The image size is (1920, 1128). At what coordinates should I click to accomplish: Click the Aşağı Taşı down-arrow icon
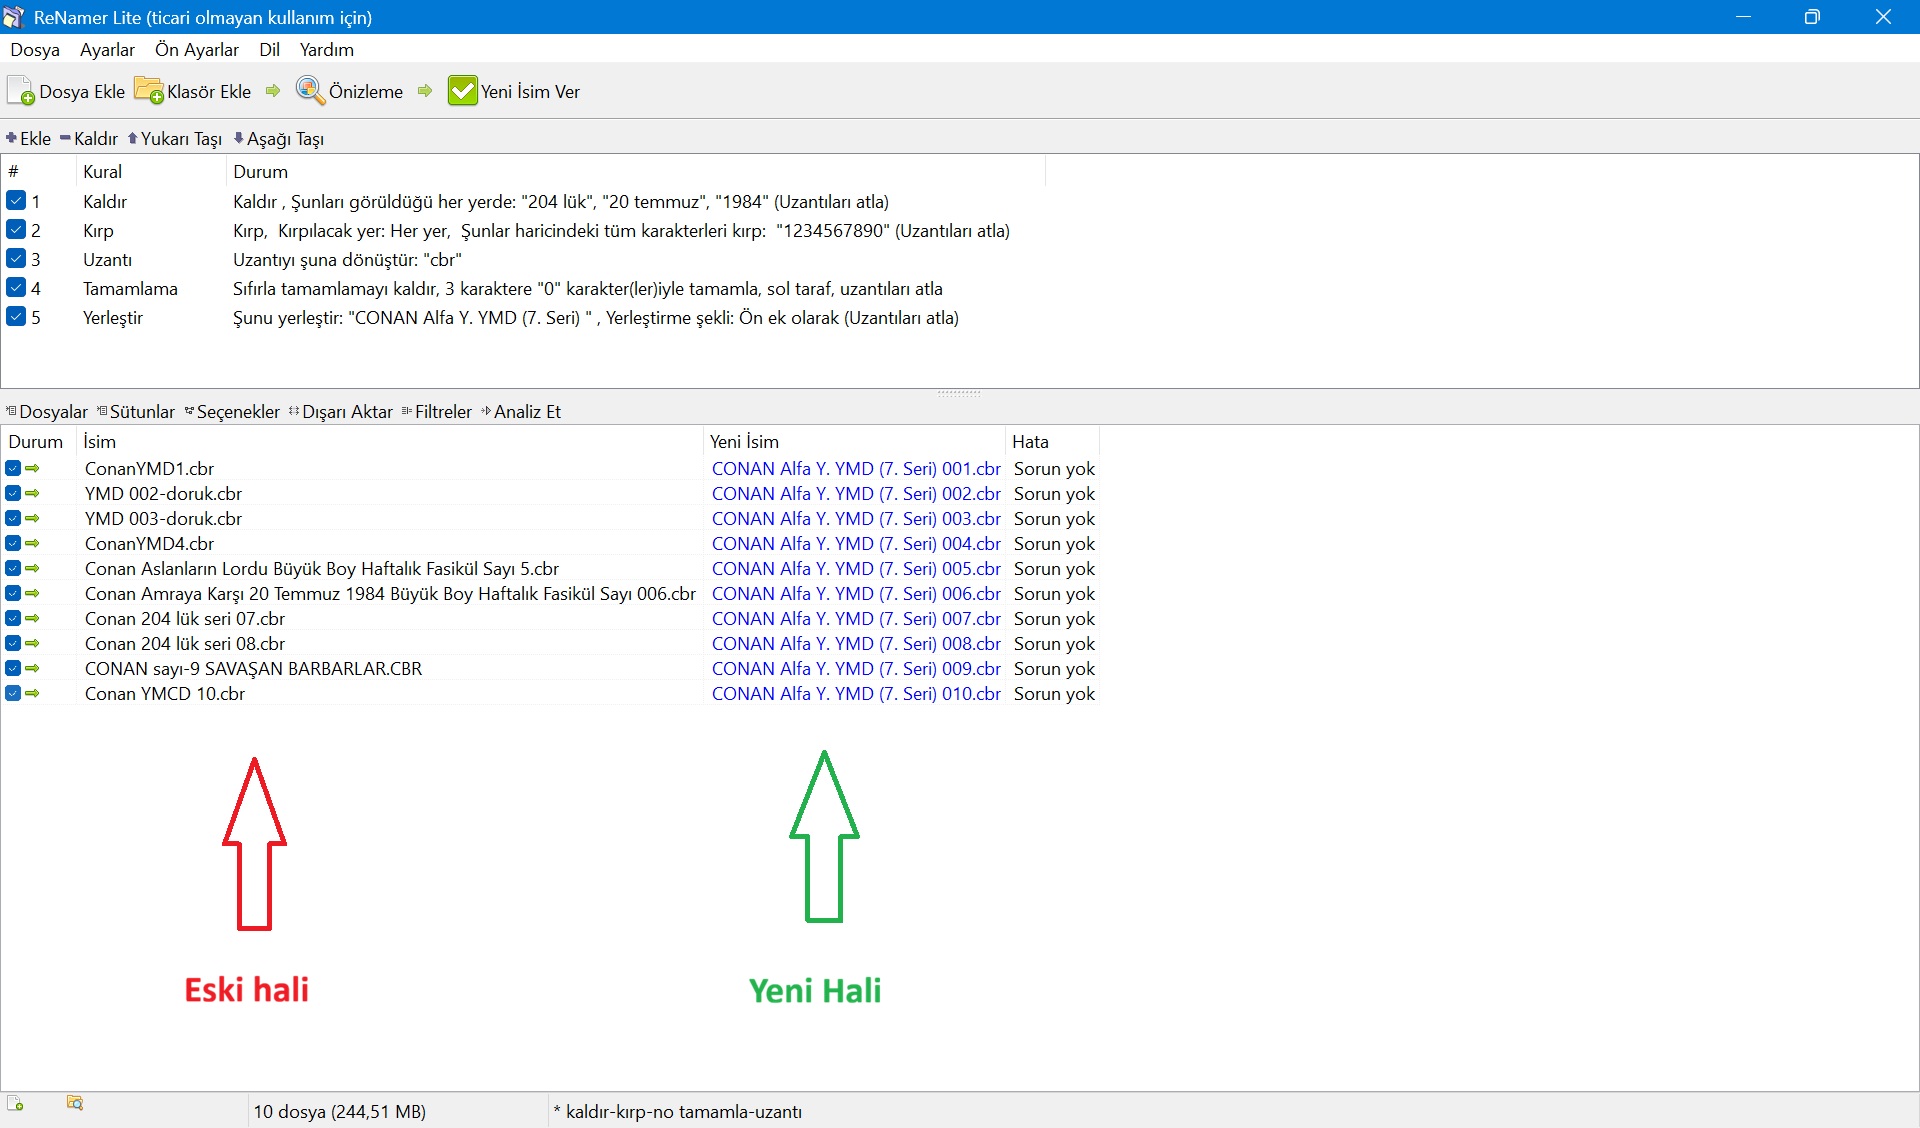pyautogui.click(x=239, y=138)
